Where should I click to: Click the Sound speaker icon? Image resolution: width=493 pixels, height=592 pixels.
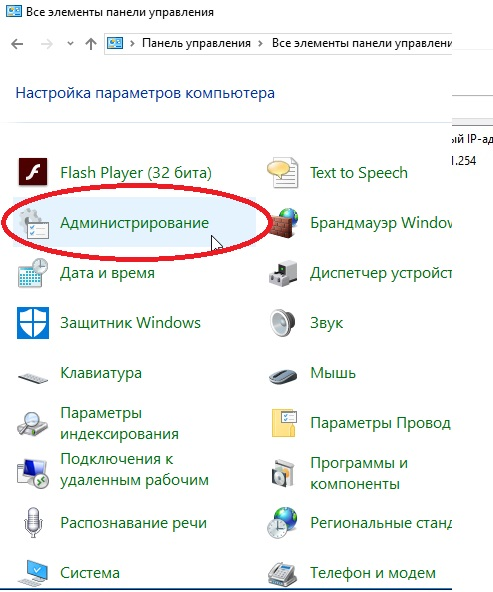(x=282, y=323)
